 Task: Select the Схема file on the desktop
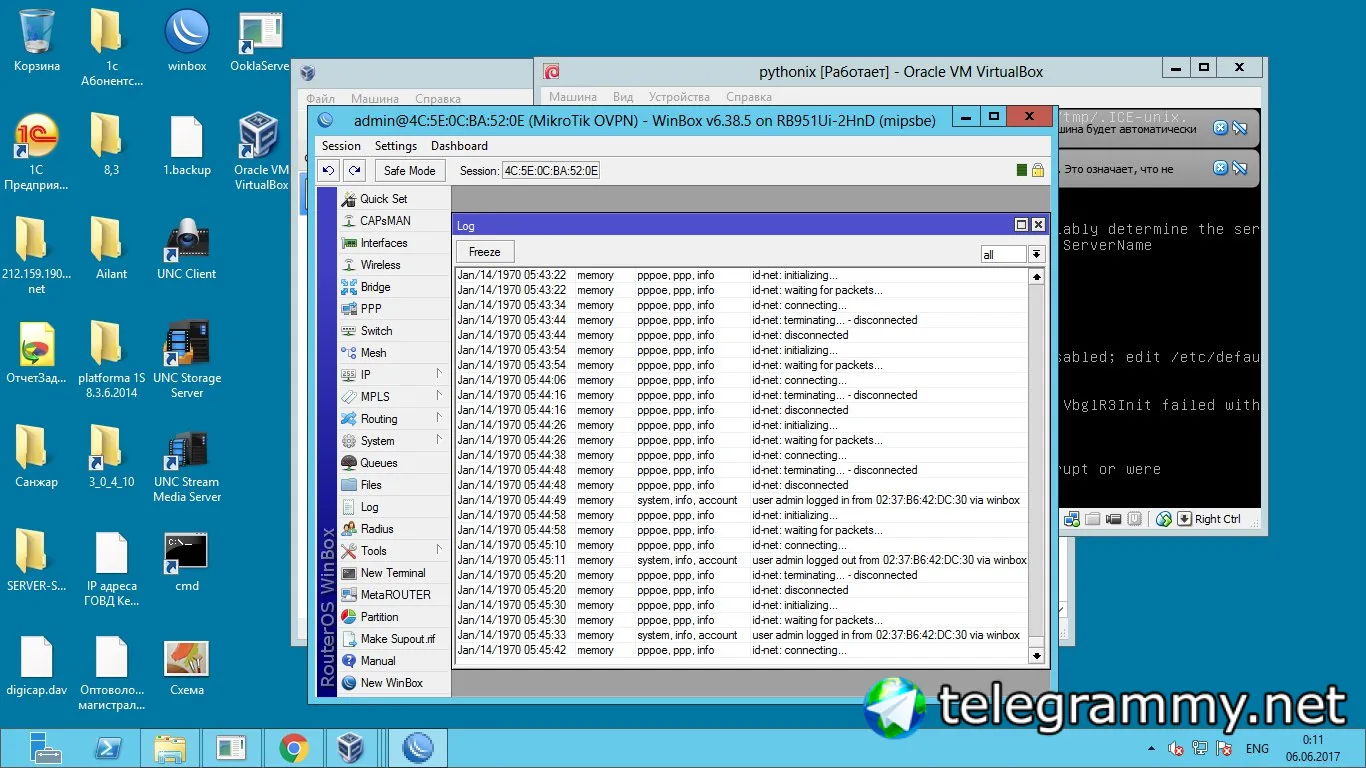tap(187, 667)
